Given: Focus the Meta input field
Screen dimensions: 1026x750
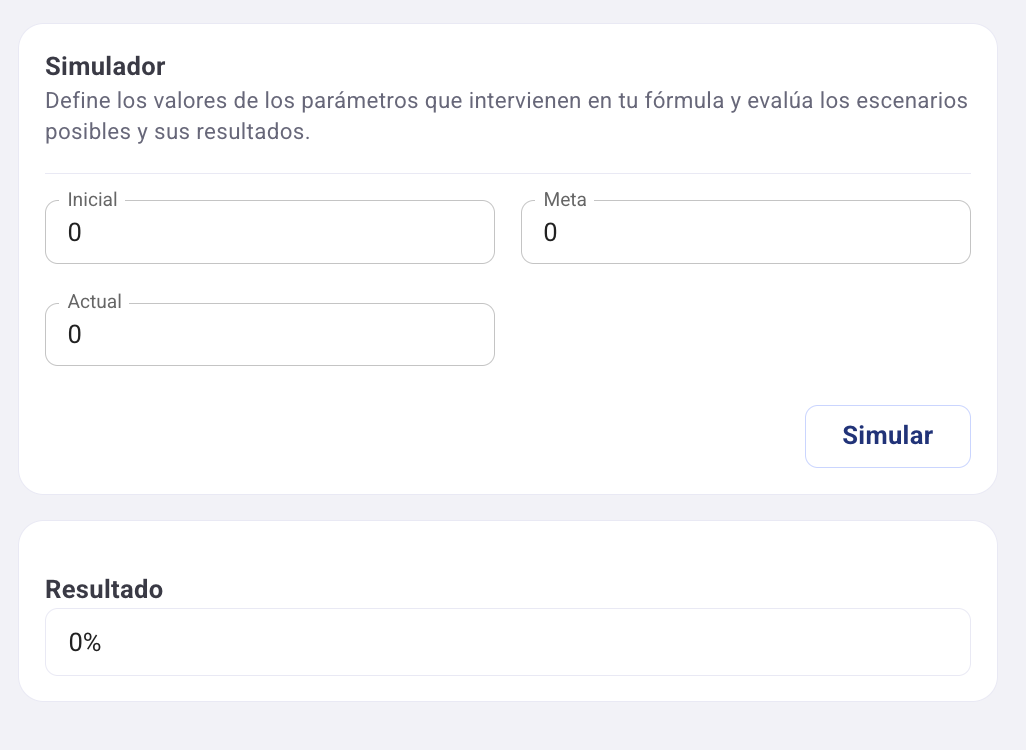Looking at the screenshot, I should pyautogui.click(x=745, y=233).
